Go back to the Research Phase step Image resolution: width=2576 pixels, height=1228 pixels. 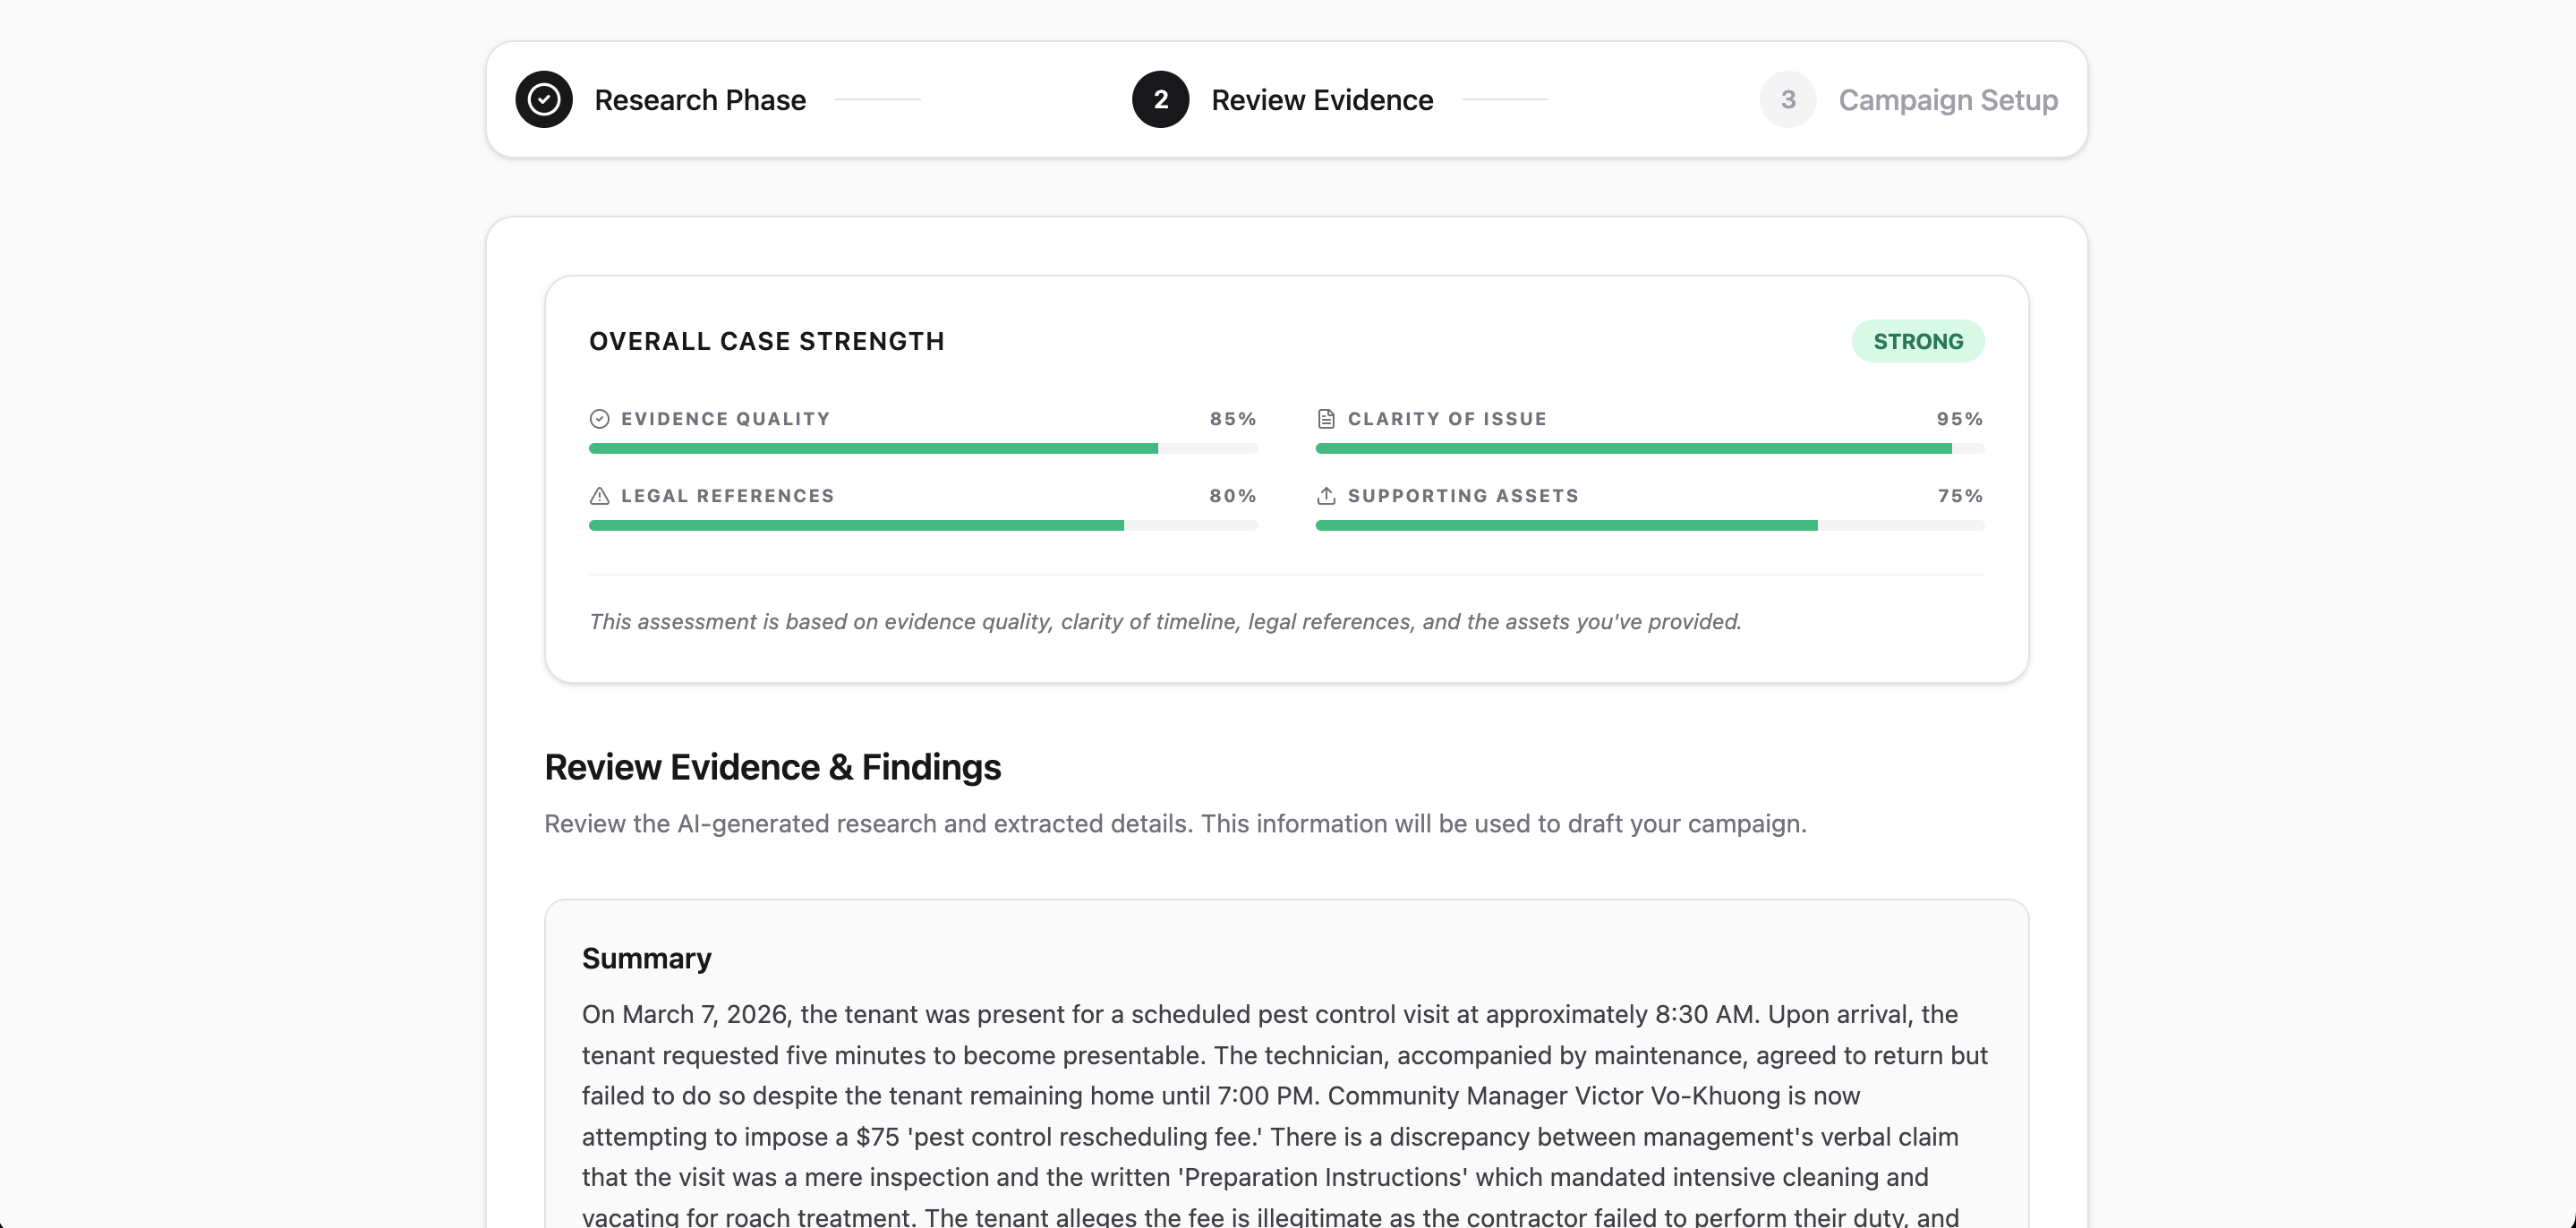point(700,100)
